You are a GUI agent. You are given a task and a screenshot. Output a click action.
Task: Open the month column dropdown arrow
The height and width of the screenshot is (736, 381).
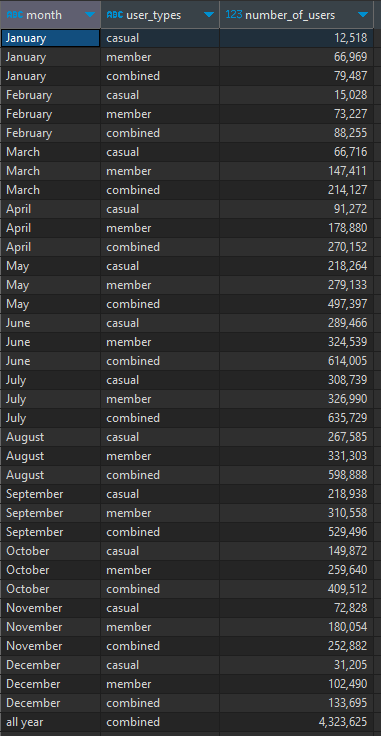coord(90,15)
